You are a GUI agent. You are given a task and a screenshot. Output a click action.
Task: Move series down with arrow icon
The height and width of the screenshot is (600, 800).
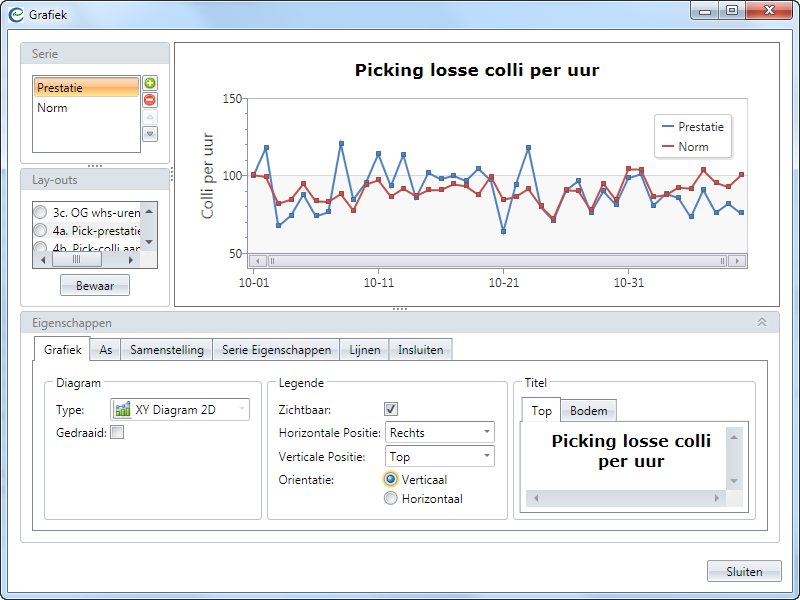[x=150, y=134]
